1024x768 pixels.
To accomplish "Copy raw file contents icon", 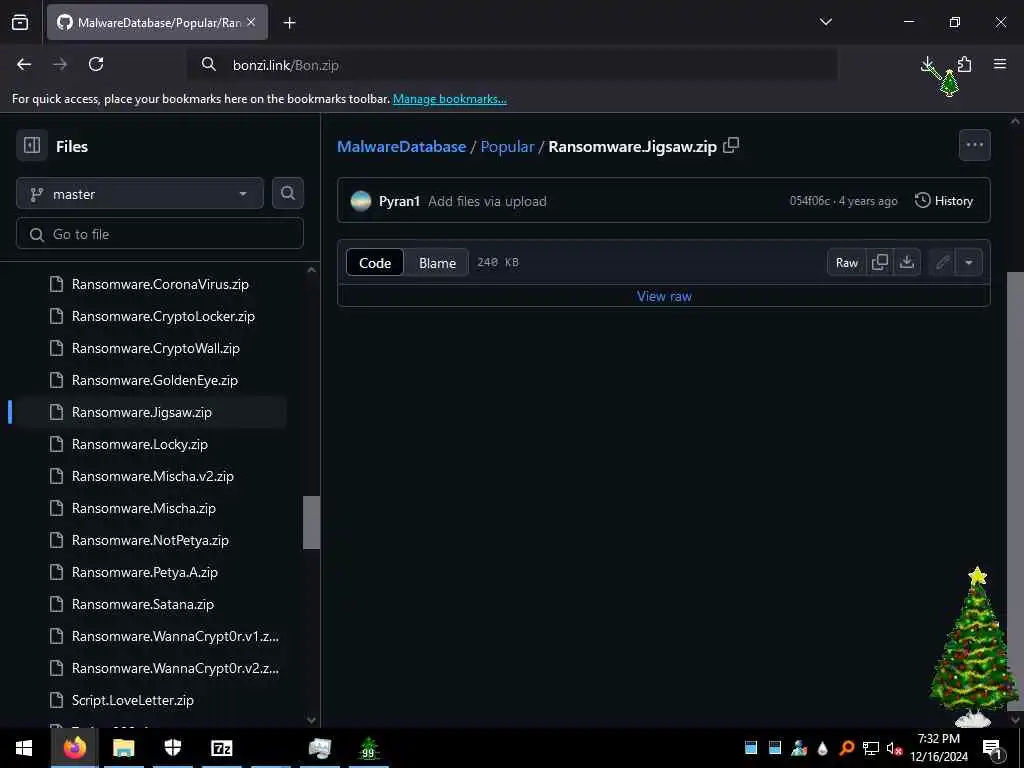I will click(880, 263).
